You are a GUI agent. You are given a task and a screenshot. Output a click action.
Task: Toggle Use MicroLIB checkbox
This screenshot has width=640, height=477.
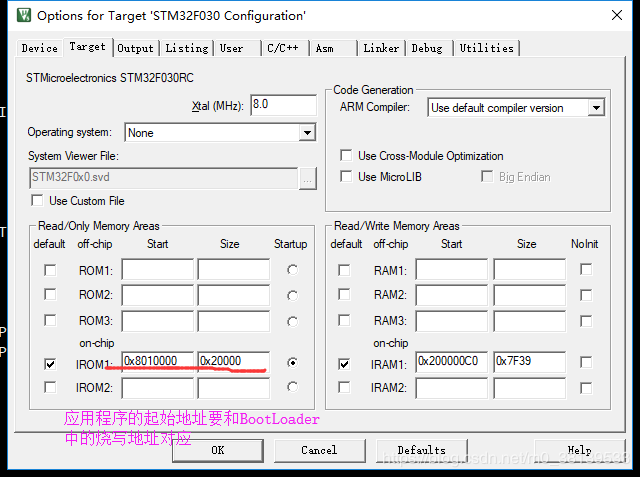[x=346, y=177]
